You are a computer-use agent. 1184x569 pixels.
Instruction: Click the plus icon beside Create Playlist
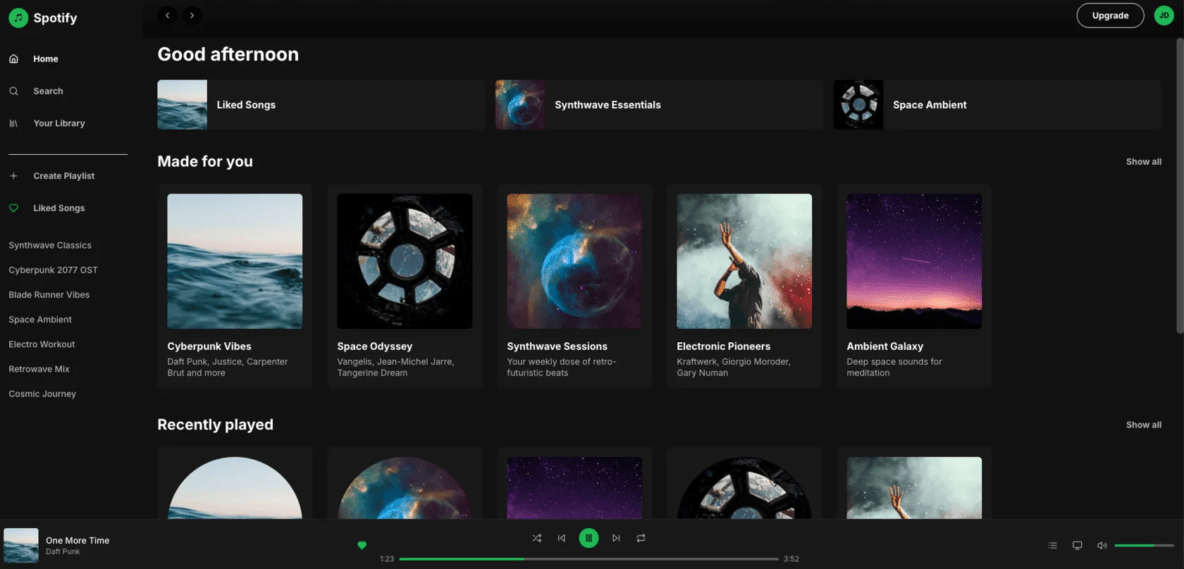[x=14, y=176]
